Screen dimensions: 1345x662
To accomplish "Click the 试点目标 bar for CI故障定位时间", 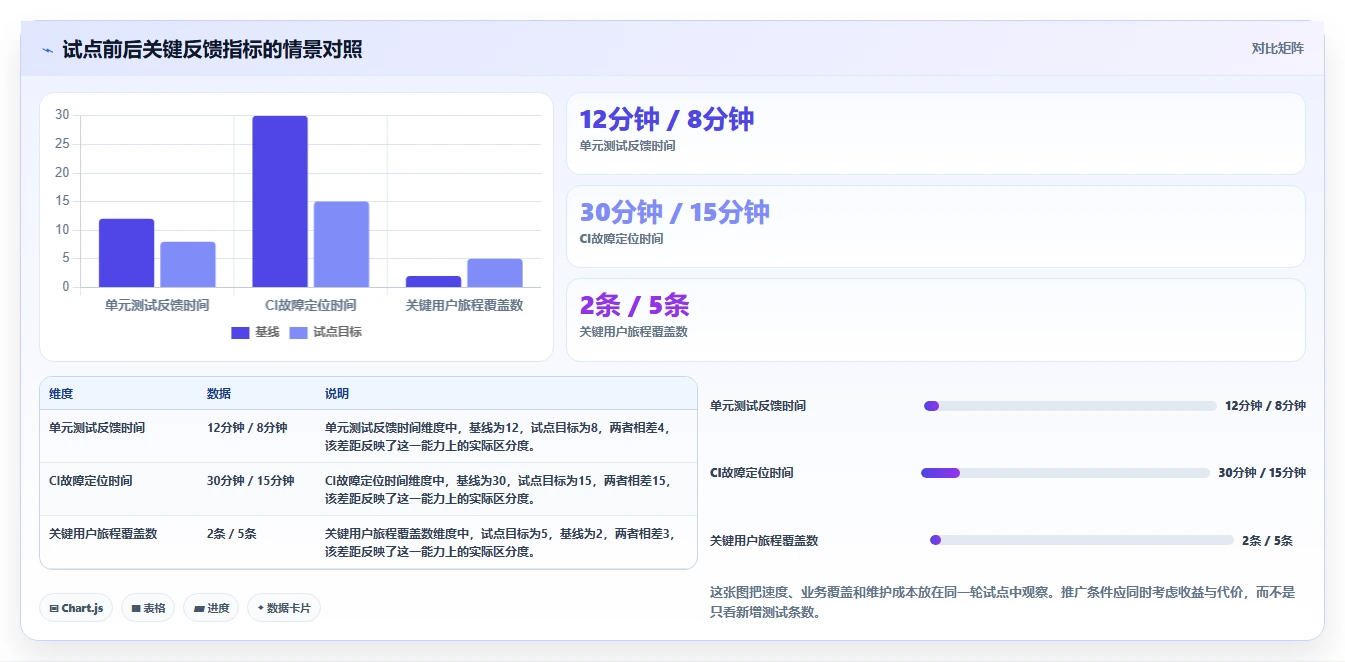I will pos(342,245).
